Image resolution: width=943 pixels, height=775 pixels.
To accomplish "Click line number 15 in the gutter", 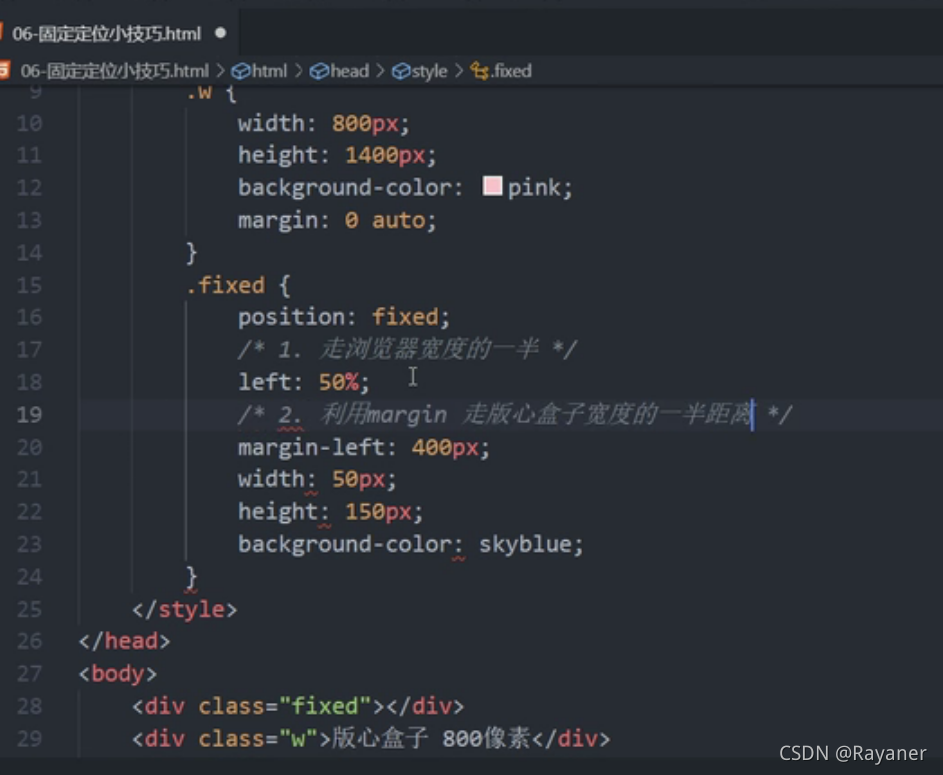I will coord(29,285).
